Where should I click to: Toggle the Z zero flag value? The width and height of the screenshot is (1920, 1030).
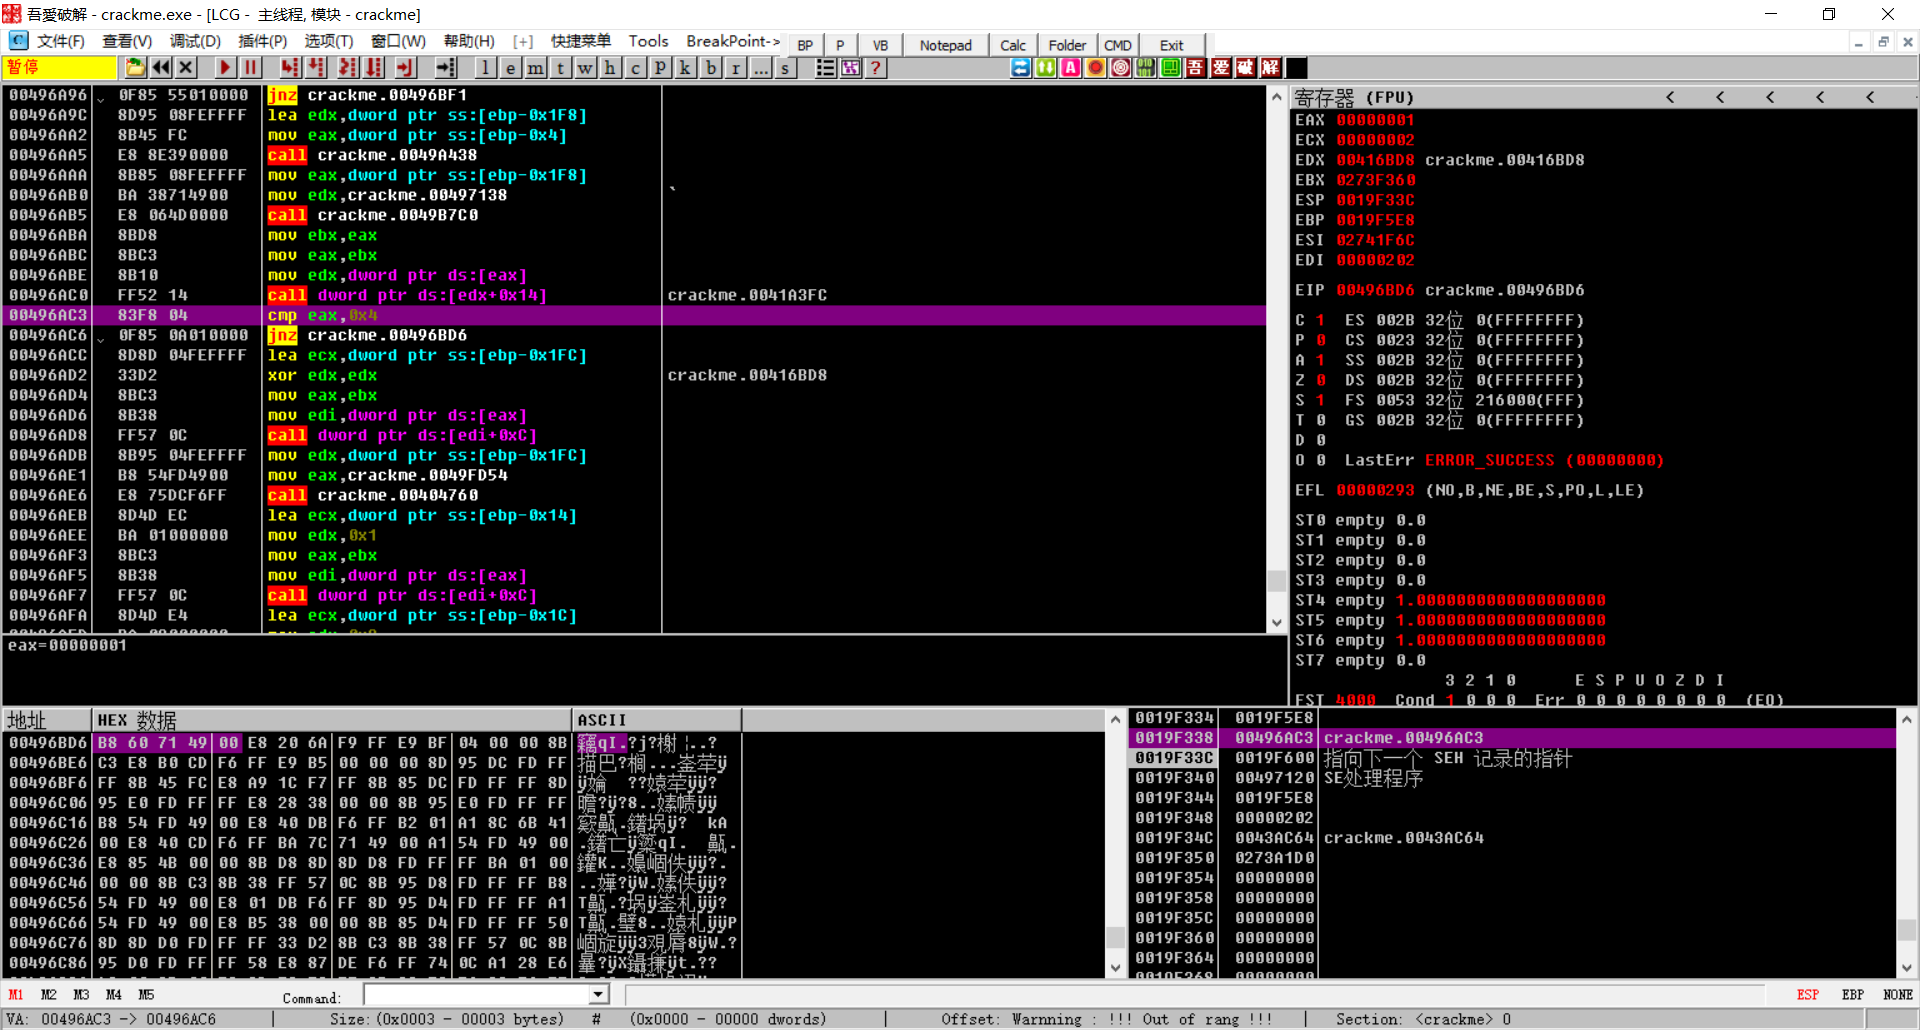[x=1320, y=380]
